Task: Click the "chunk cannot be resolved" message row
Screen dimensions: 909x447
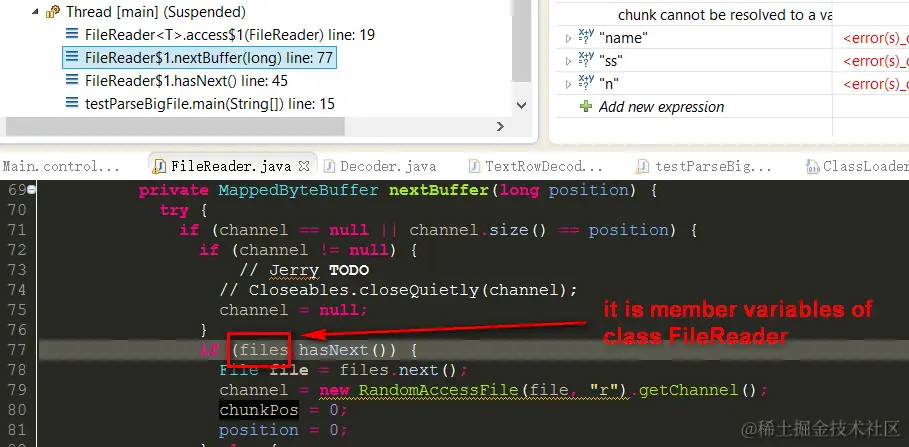Action: pos(725,15)
